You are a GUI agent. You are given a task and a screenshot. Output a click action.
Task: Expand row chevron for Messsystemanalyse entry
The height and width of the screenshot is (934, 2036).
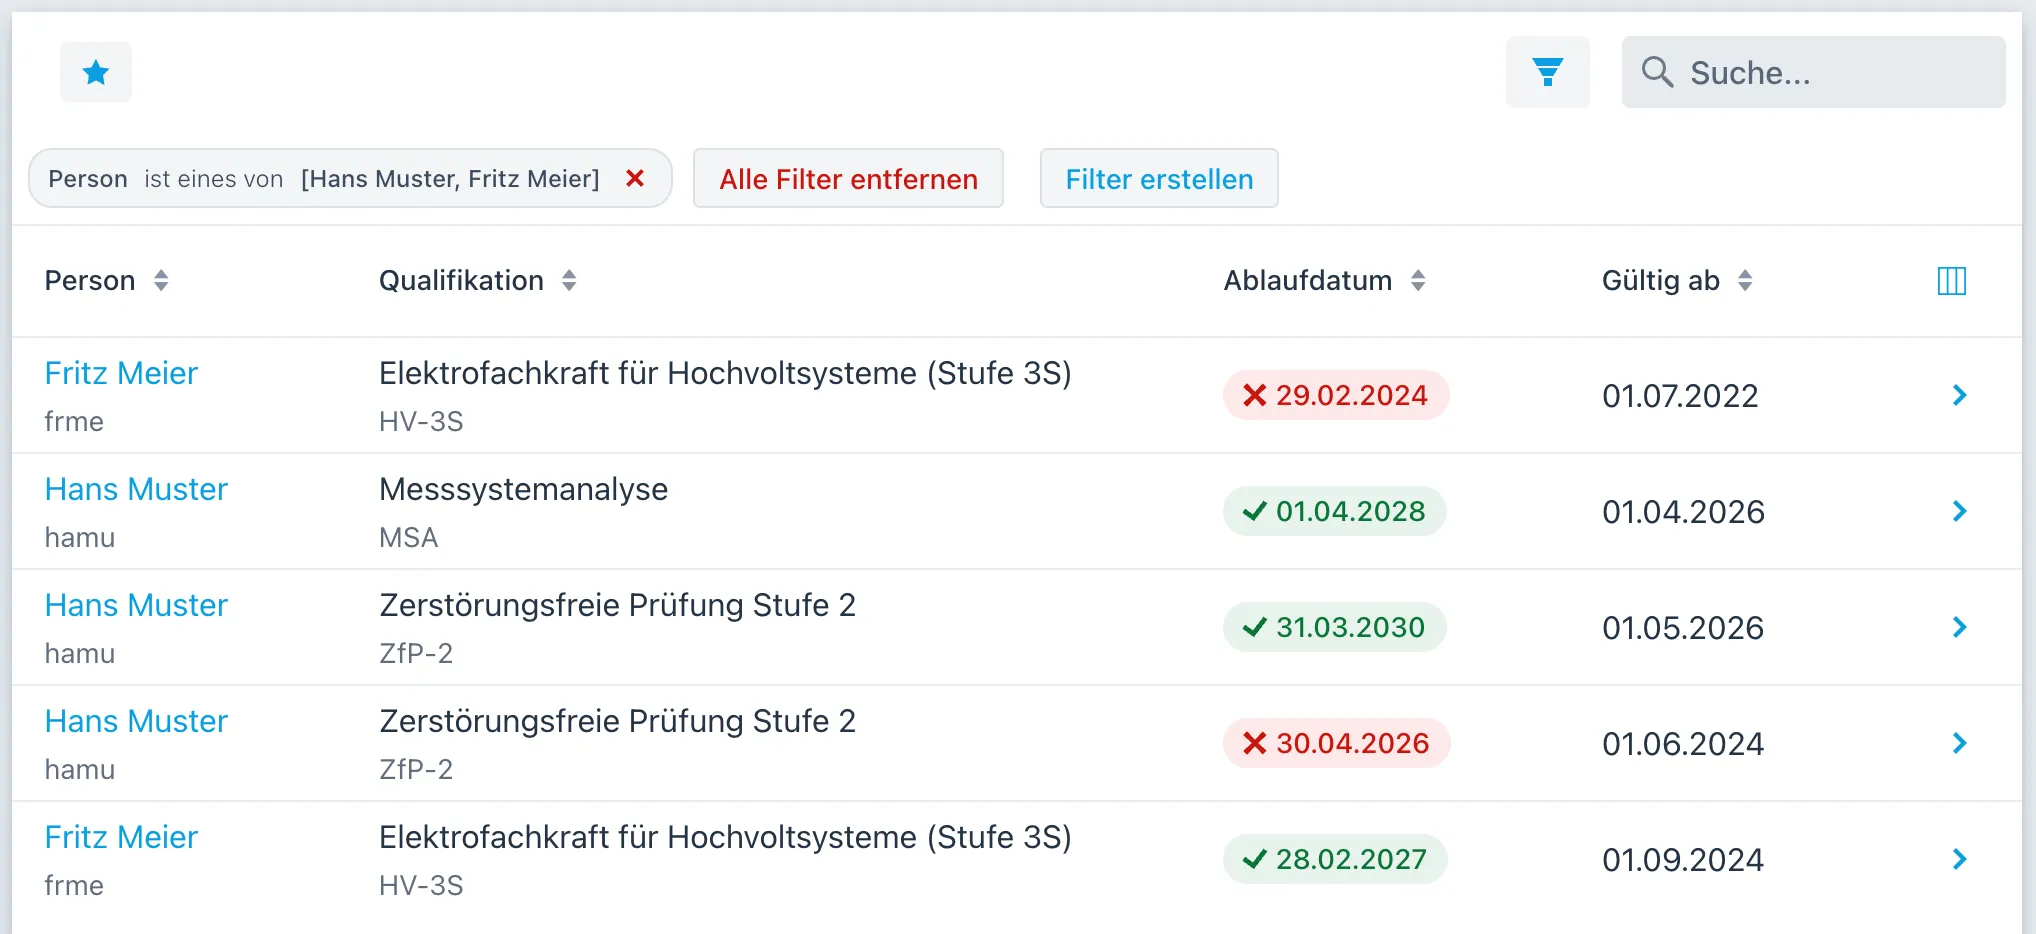tap(1959, 511)
